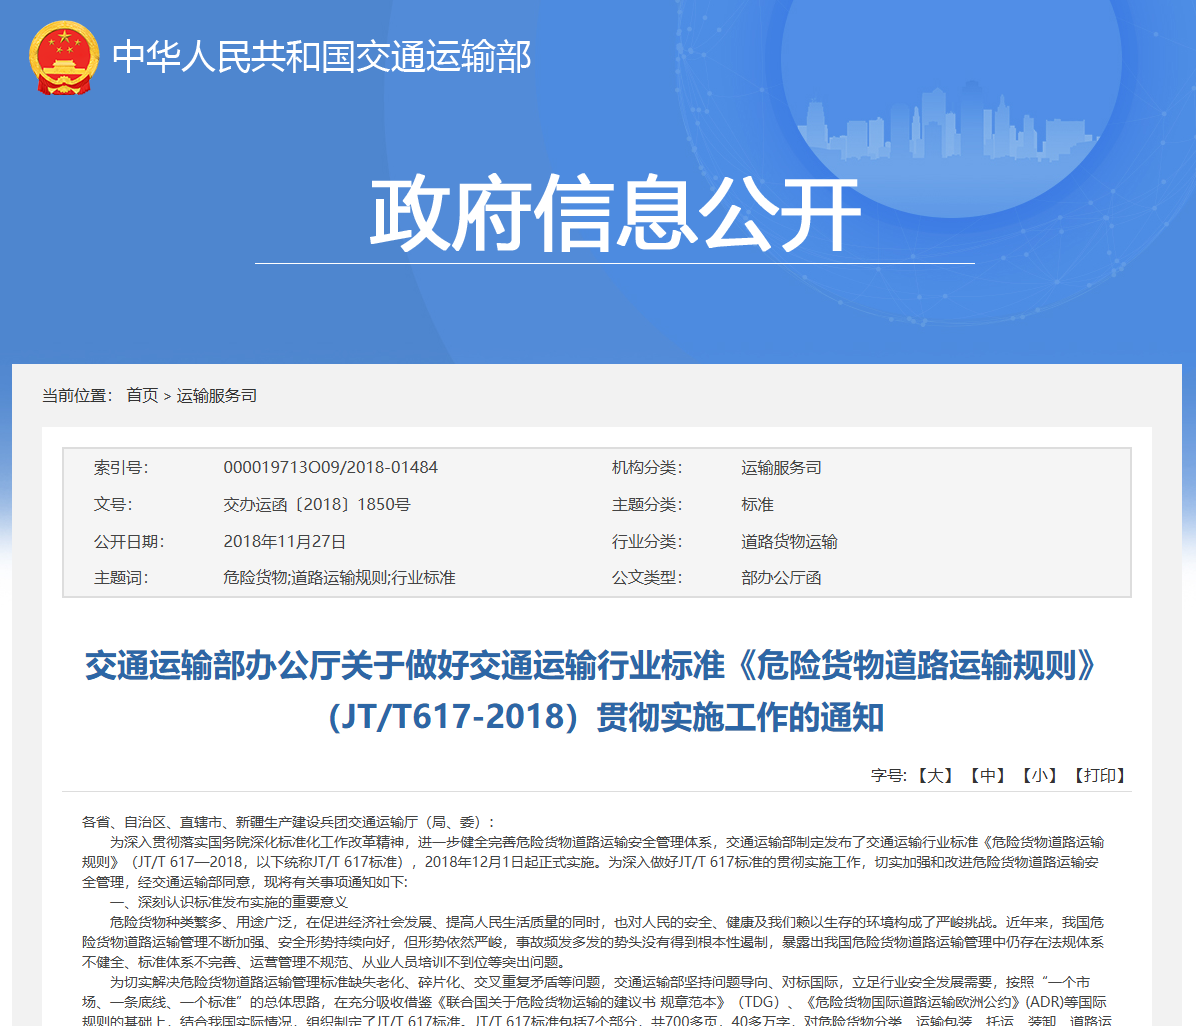This screenshot has width=1196, height=1026.
Task: Click the 政府信息公开 banner heading
Action: pos(614,214)
